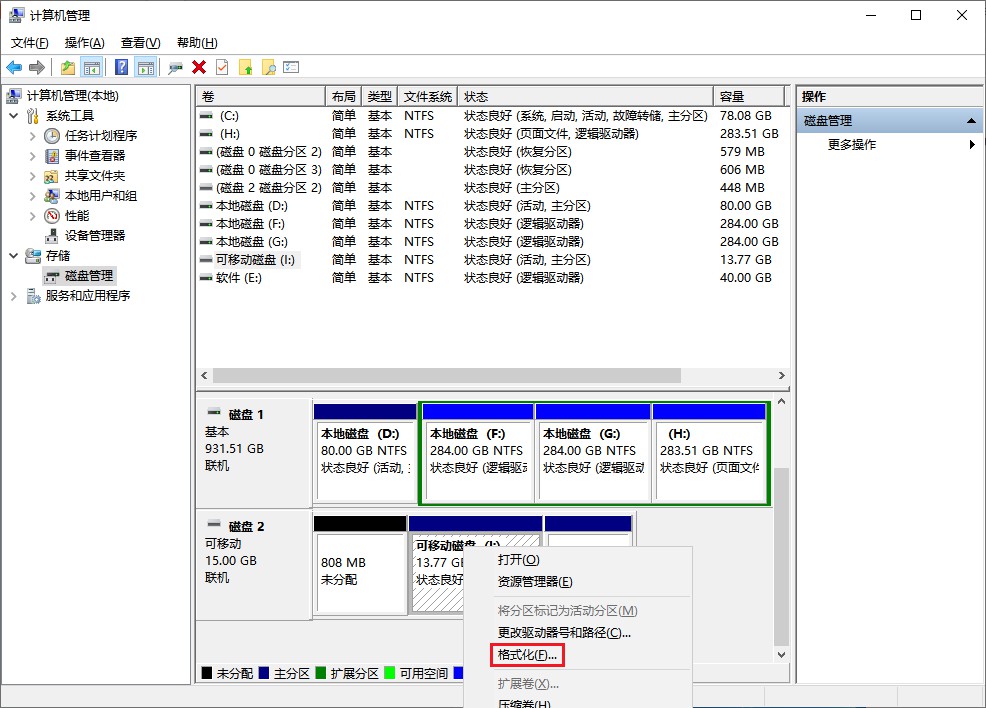986x708 pixels.
Task: Expand the 本地用户和组 node chevron
Action: click(x=33, y=196)
